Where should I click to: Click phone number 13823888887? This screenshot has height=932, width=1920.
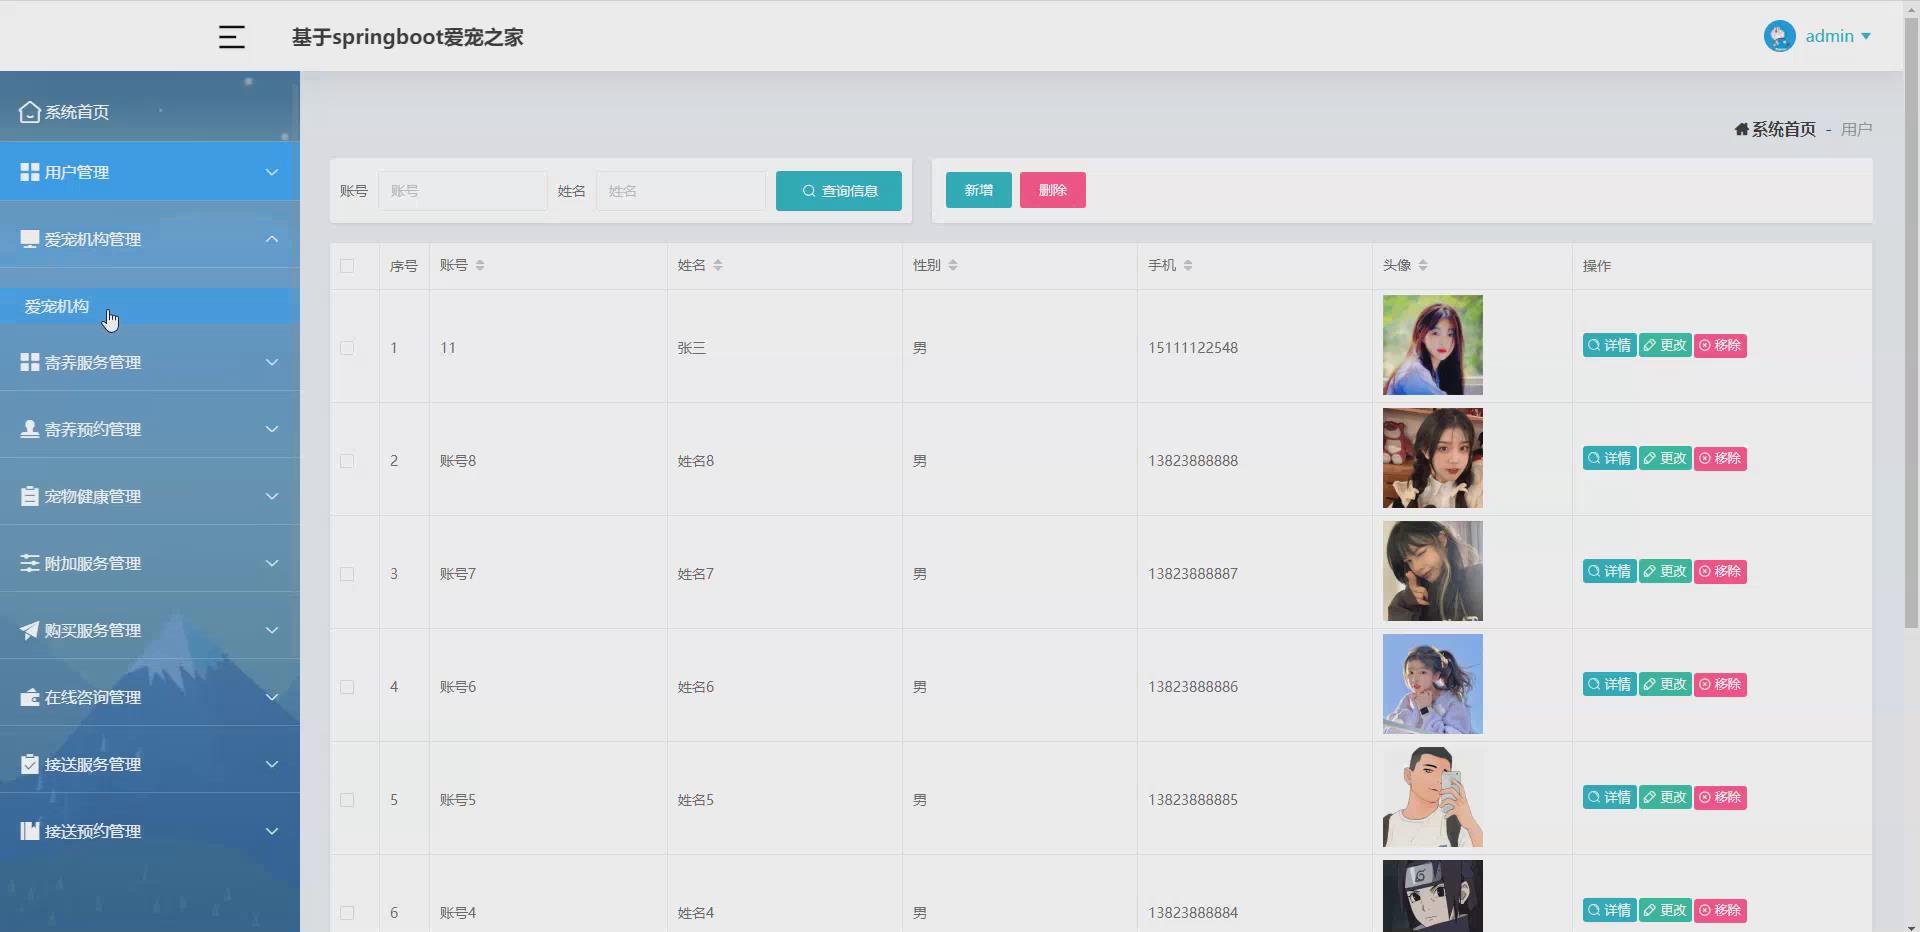1193,574
